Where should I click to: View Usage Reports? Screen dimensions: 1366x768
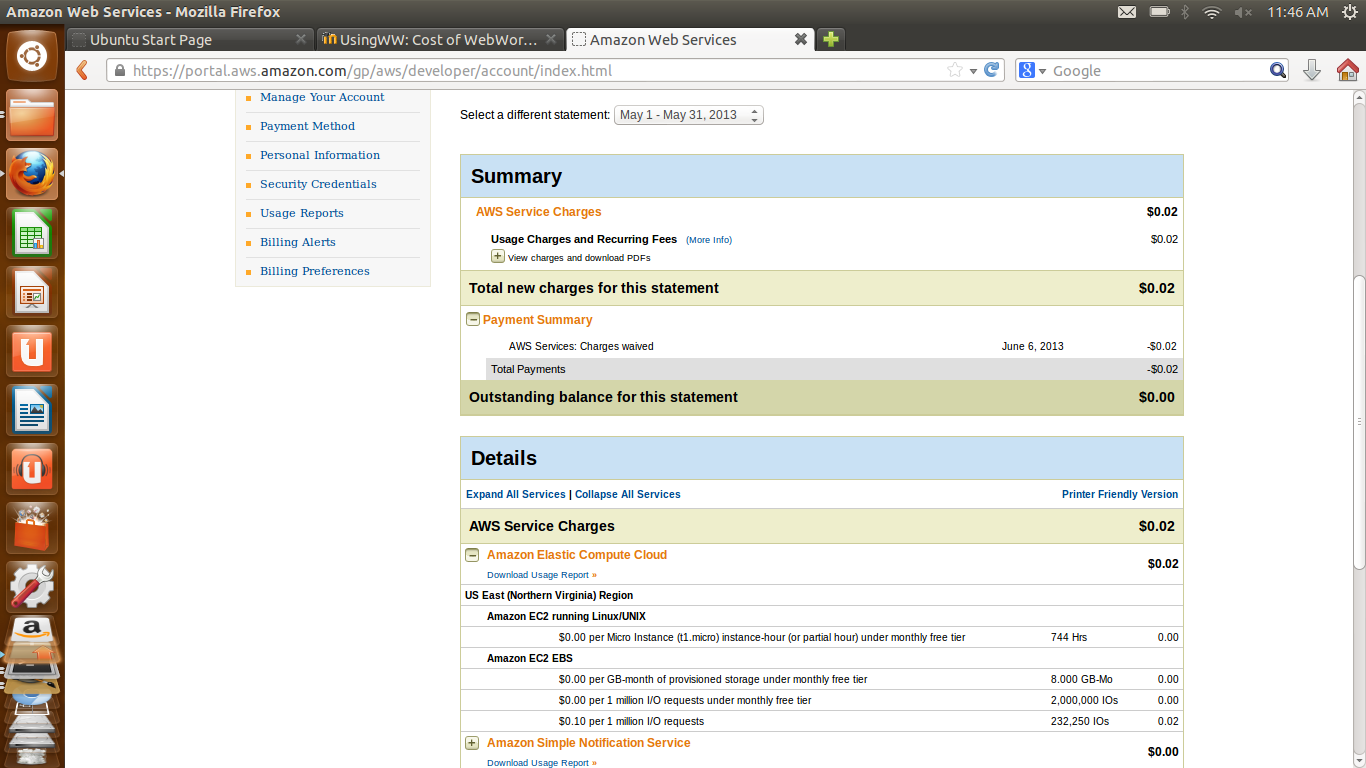302,213
